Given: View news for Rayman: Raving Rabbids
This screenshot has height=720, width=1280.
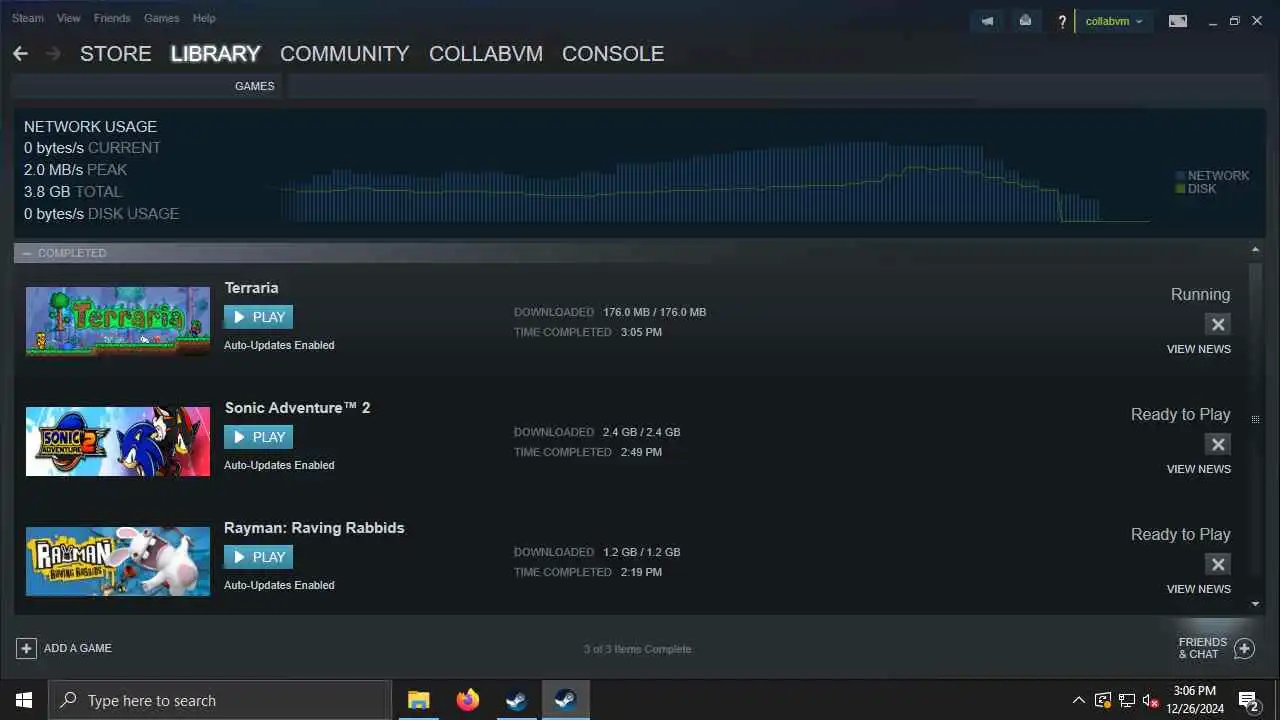Looking at the screenshot, I should [x=1198, y=589].
